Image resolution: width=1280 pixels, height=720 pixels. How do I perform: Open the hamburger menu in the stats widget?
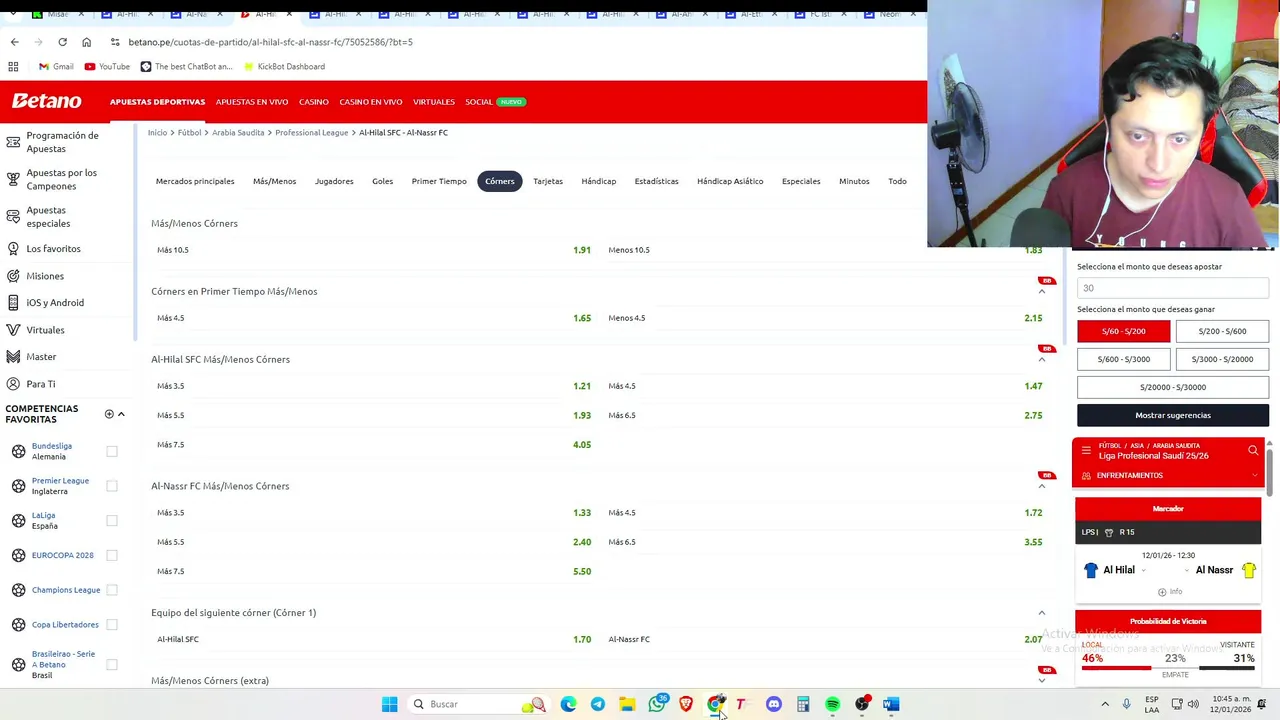(x=1086, y=450)
